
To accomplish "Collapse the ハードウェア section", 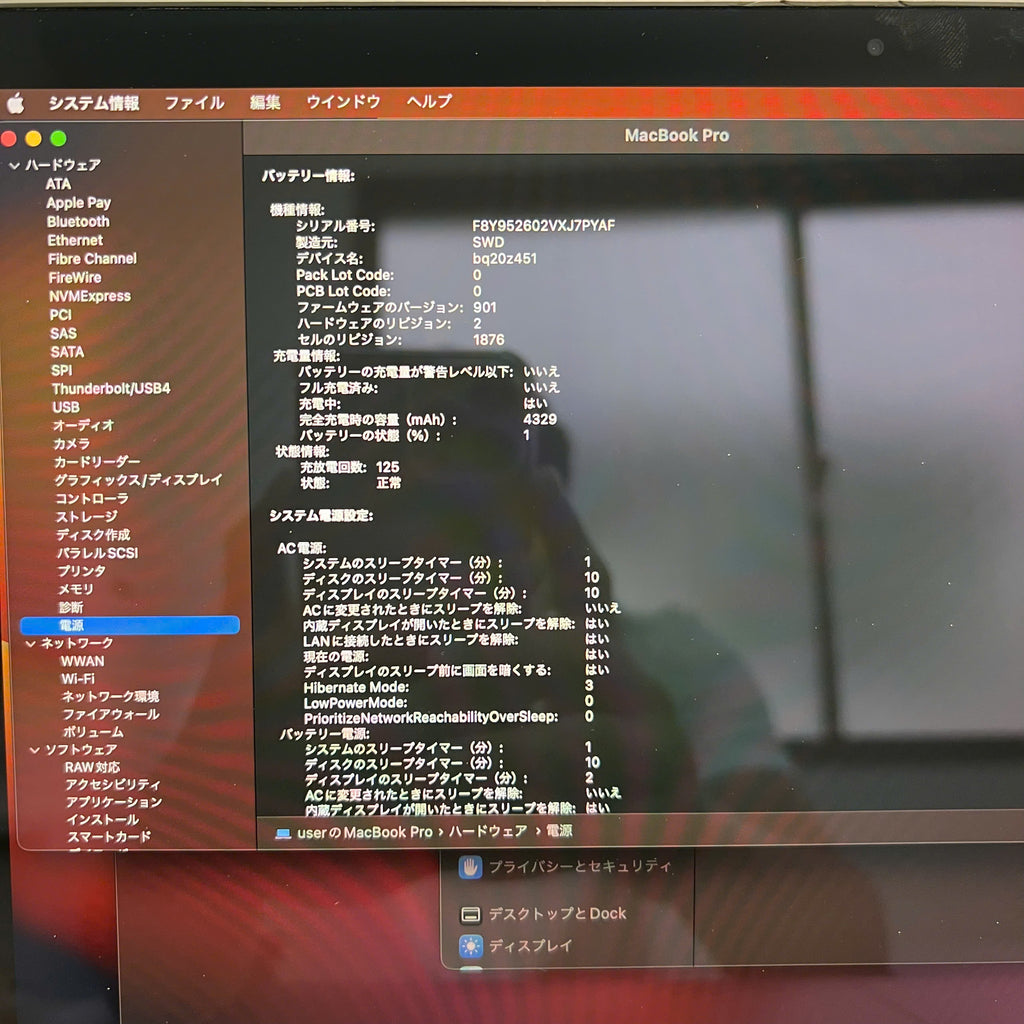I will coord(14,166).
